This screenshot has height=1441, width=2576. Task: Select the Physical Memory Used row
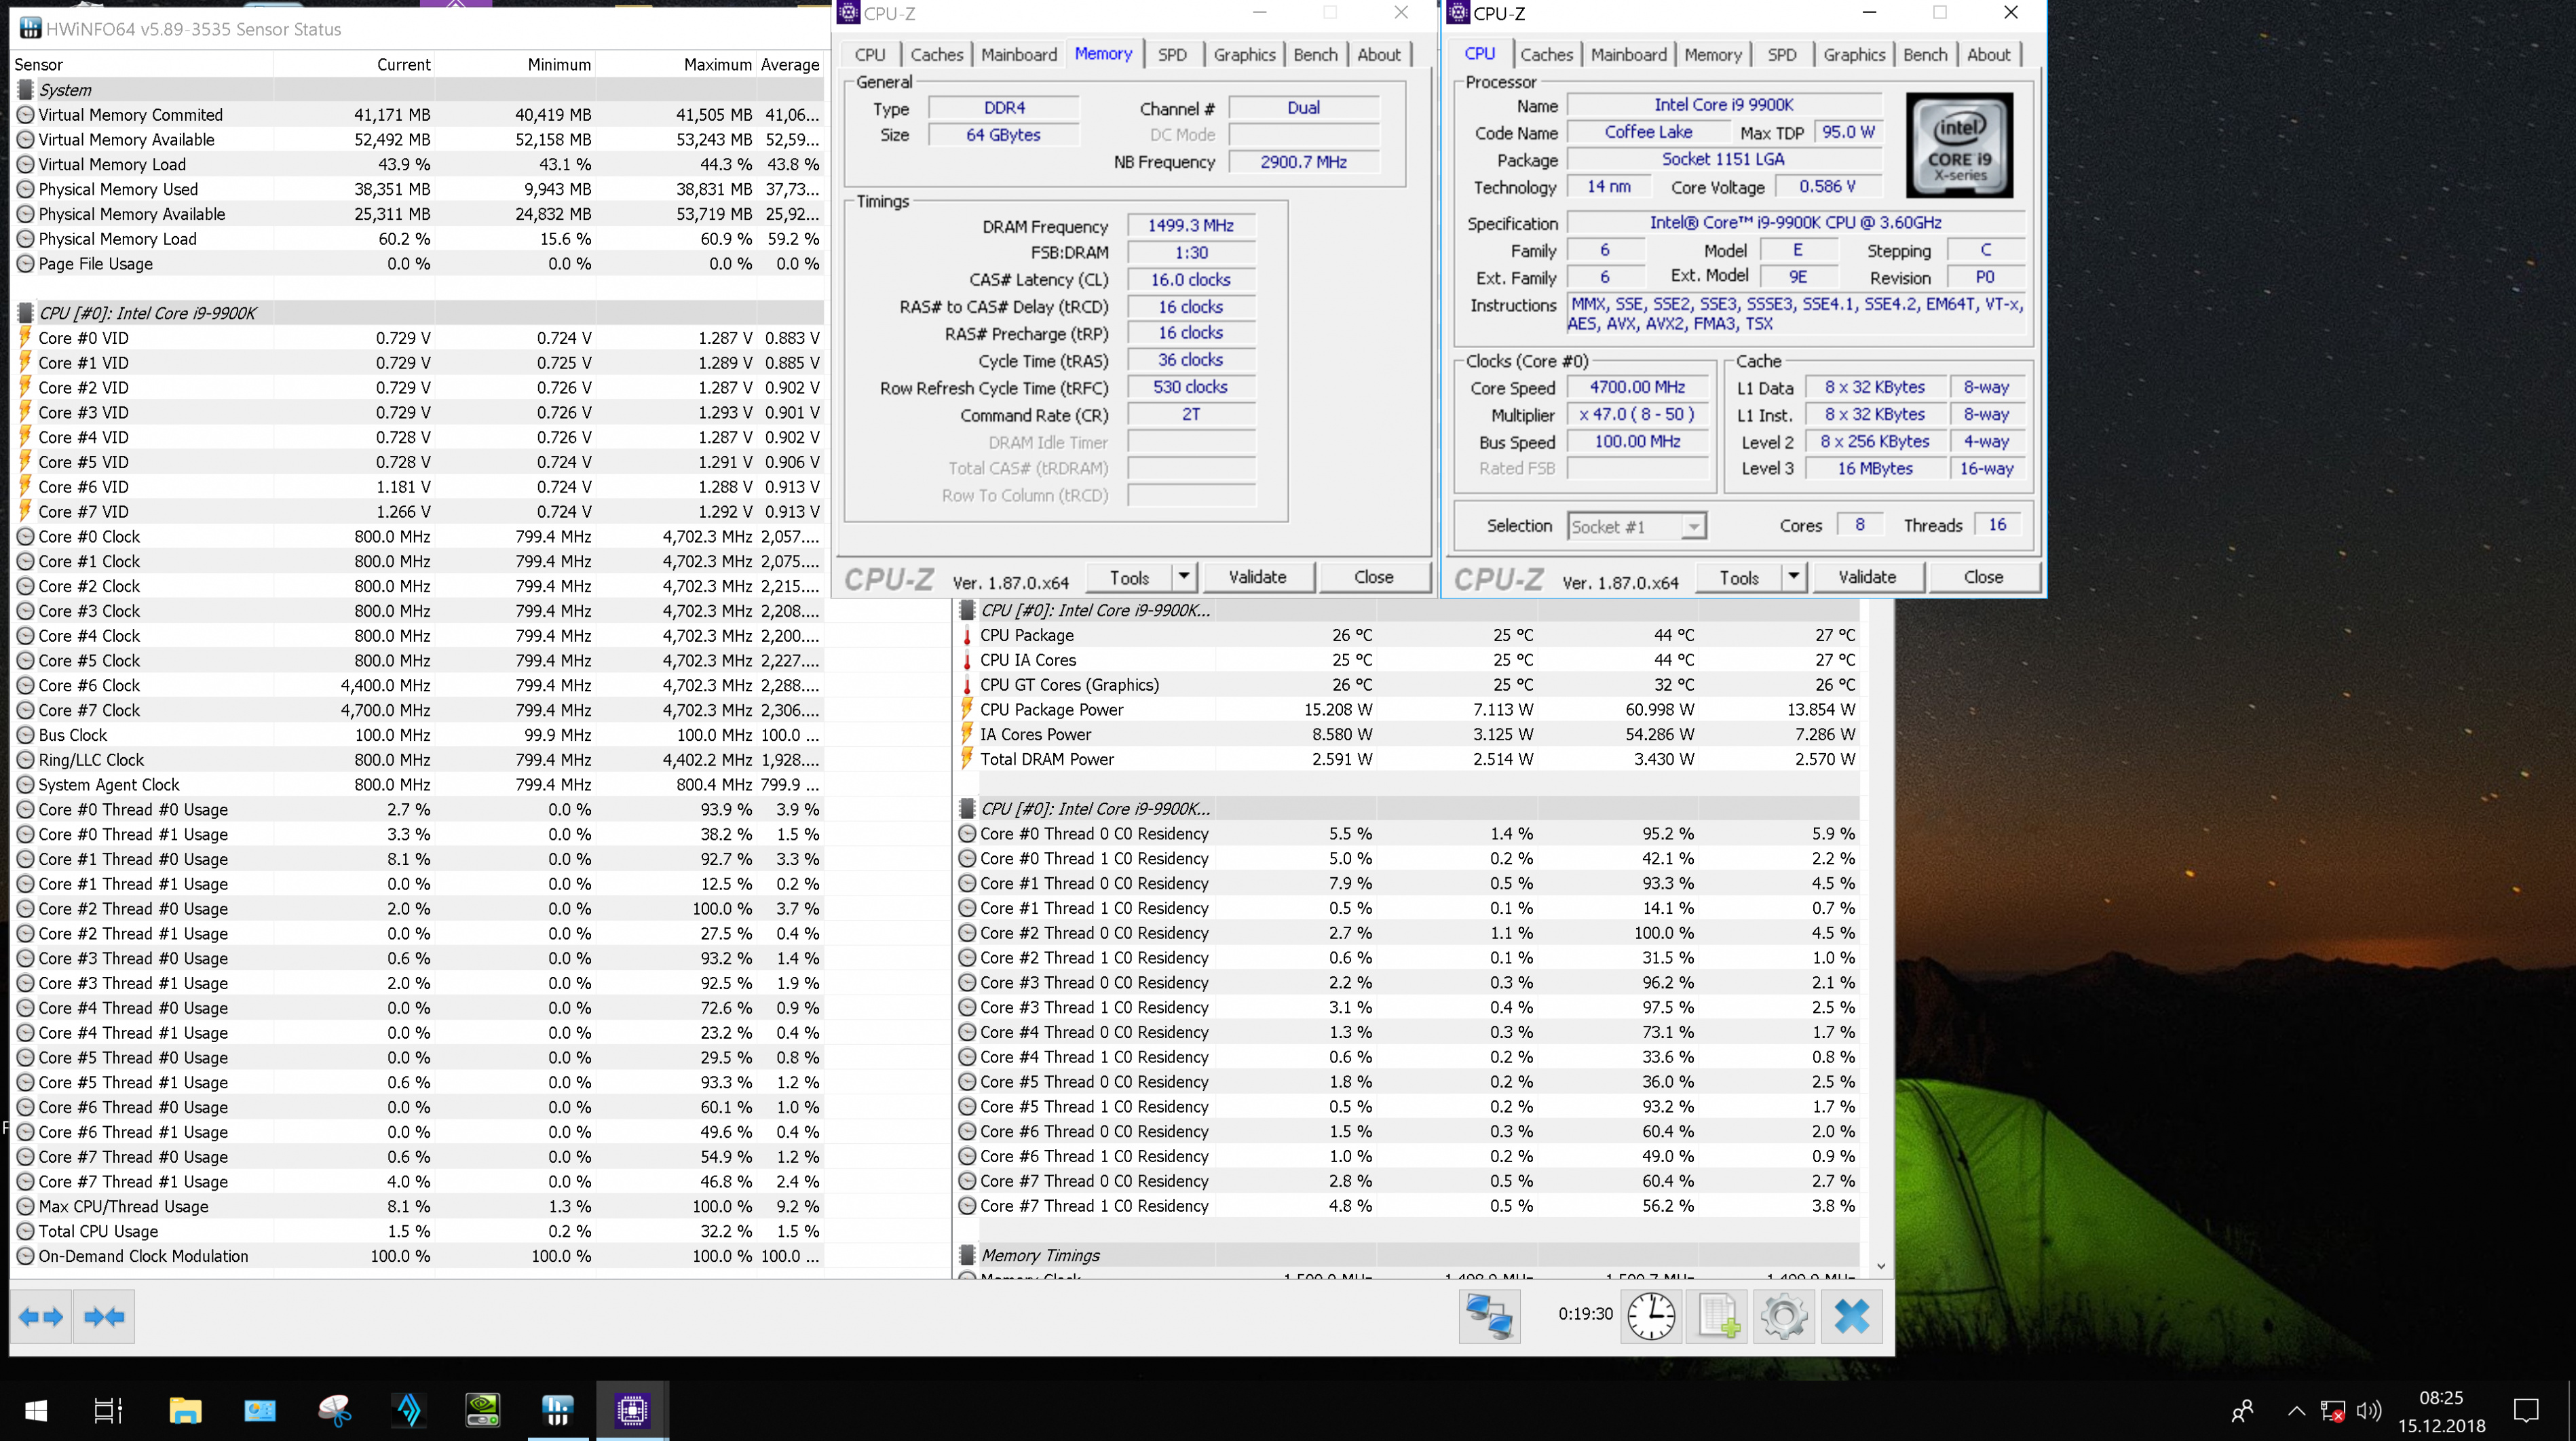(x=418, y=189)
